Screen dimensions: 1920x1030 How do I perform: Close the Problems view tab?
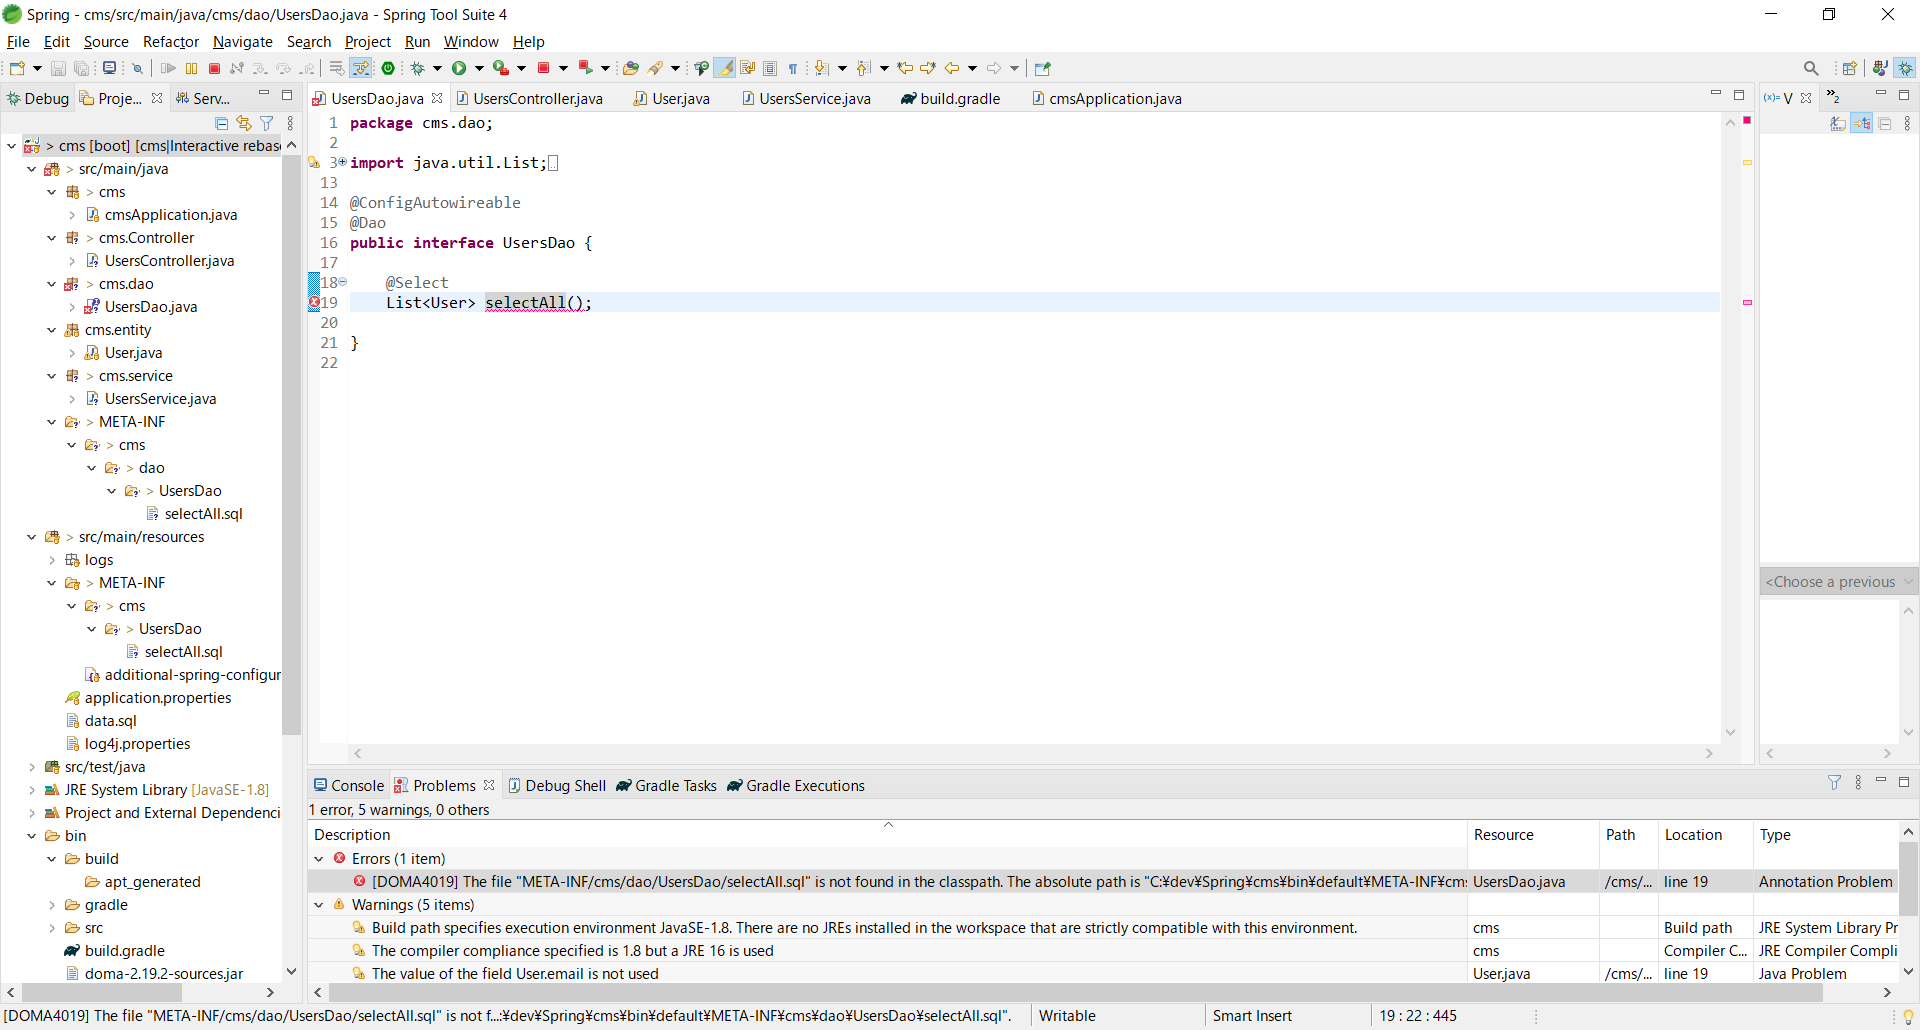click(489, 785)
